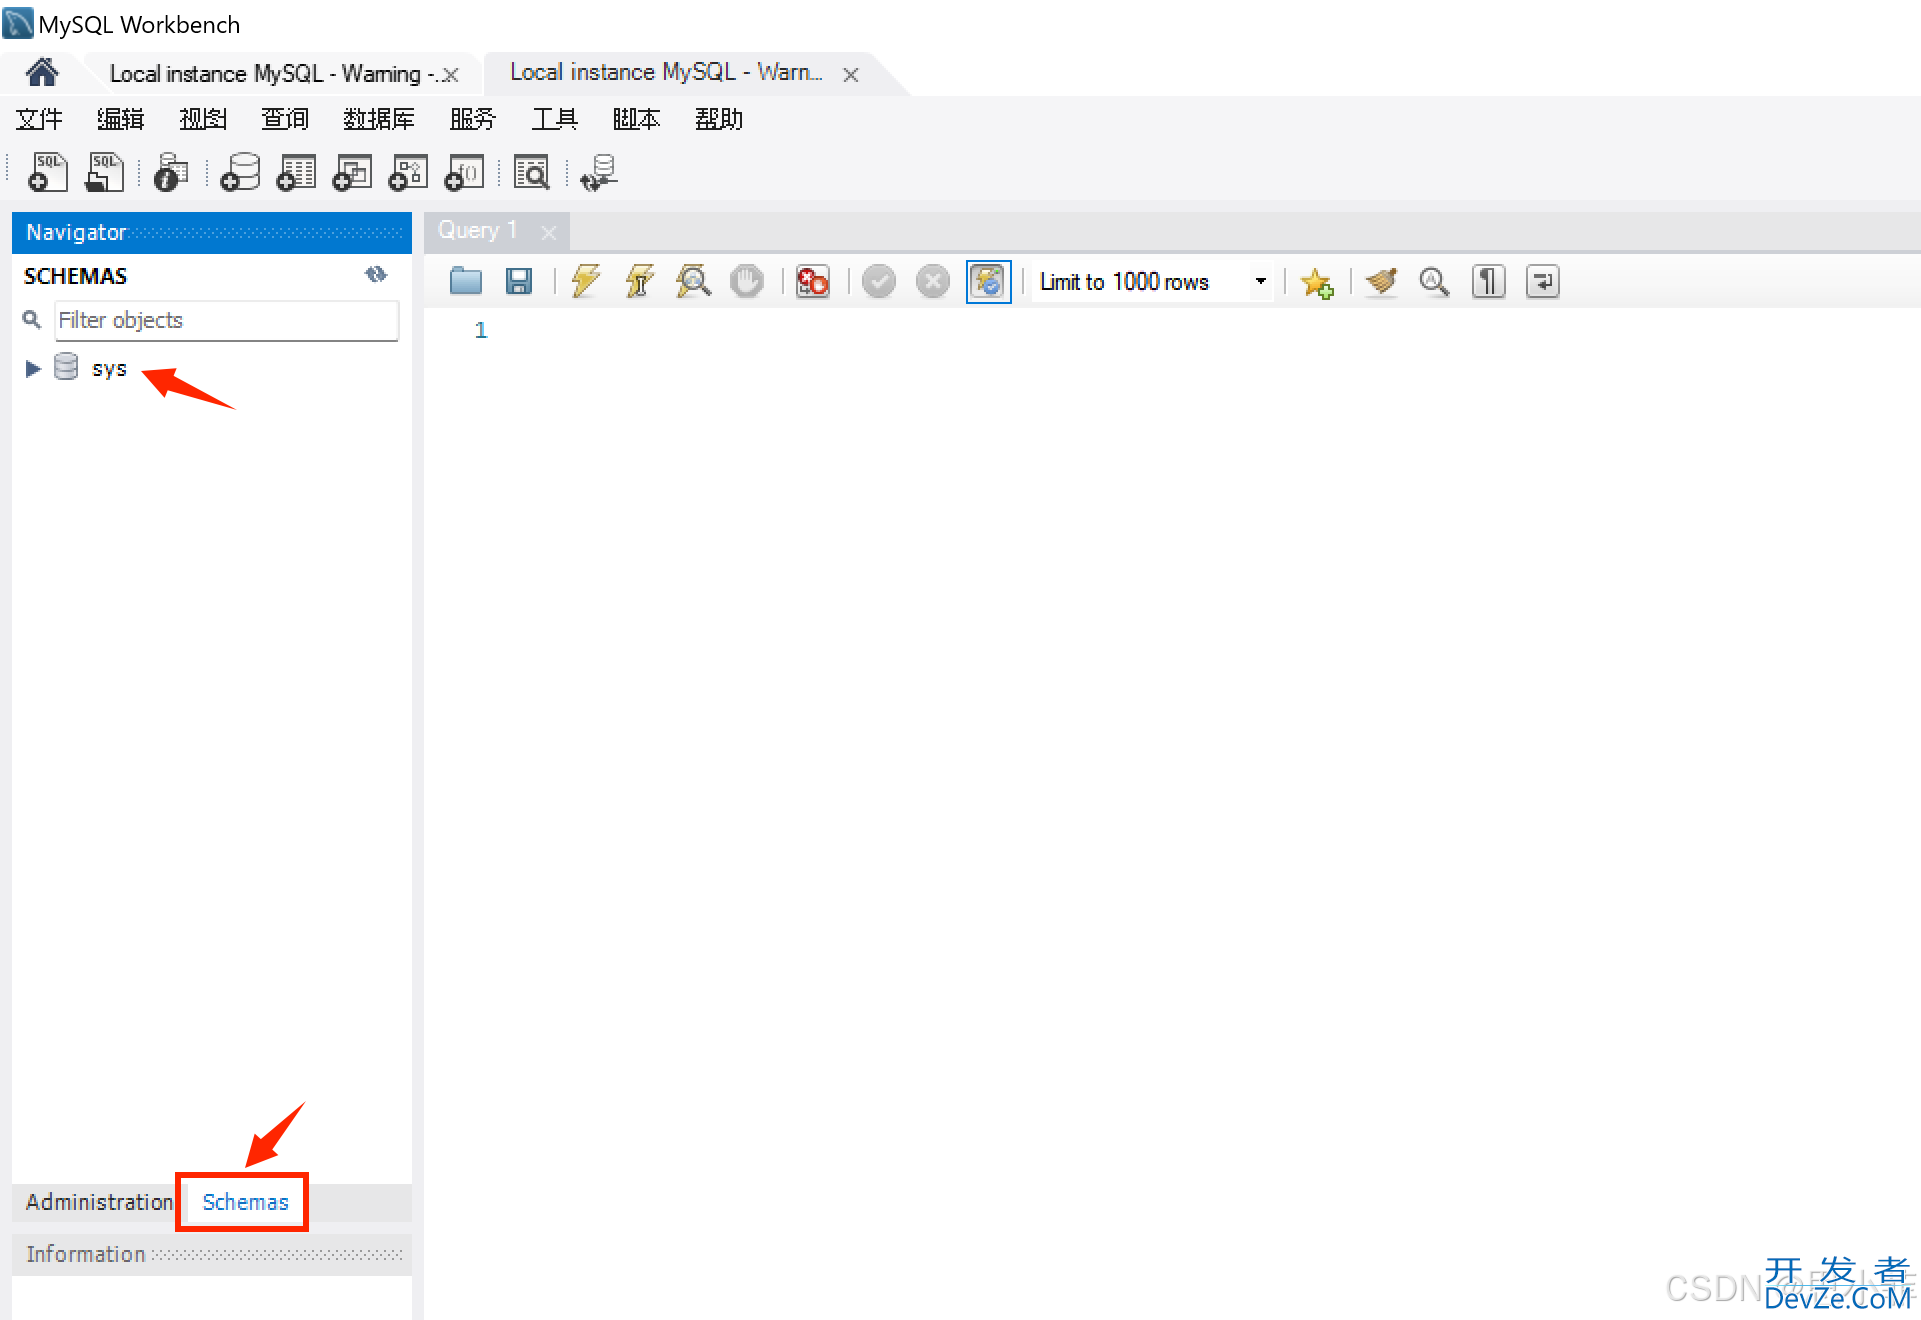This screenshot has width=1921, height=1320.
Task: Create a new SQL tab icon
Action: pyautogui.click(x=47, y=172)
